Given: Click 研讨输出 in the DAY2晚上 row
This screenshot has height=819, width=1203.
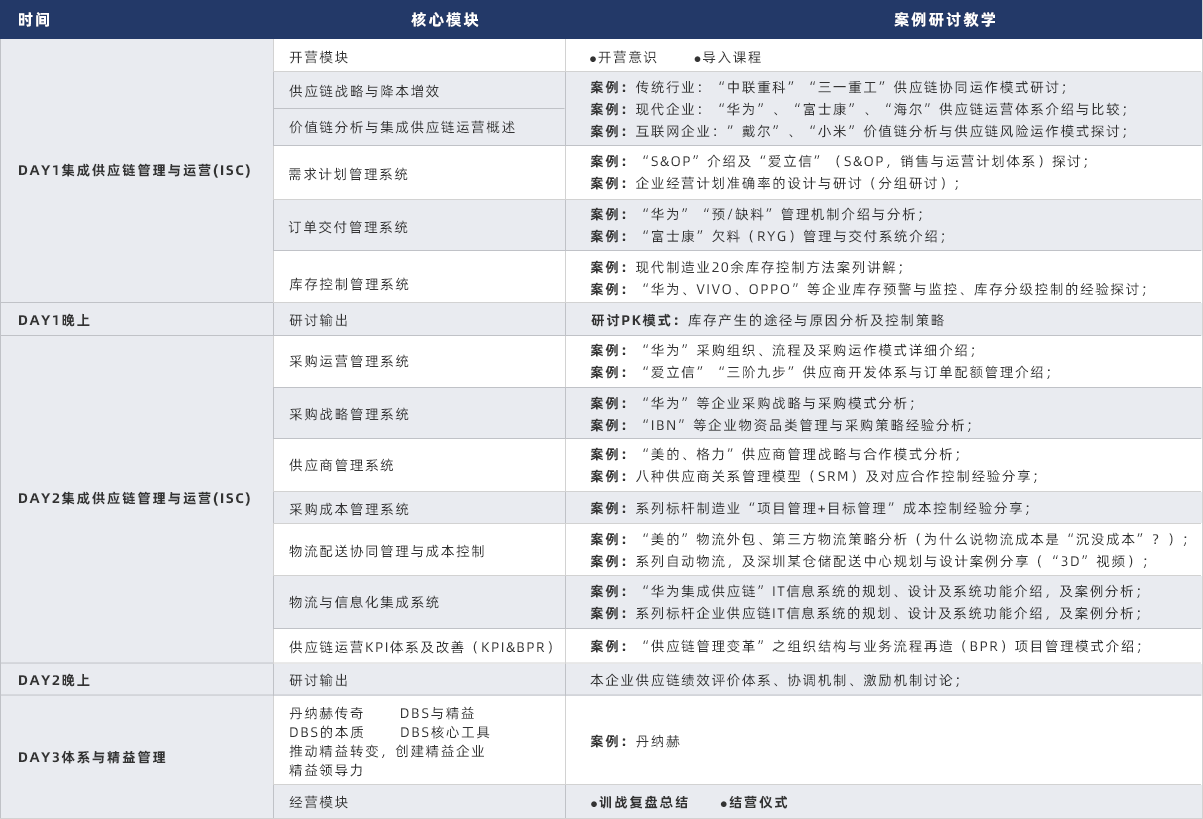Looking at the screenshot, I should [x=419, y=680].
